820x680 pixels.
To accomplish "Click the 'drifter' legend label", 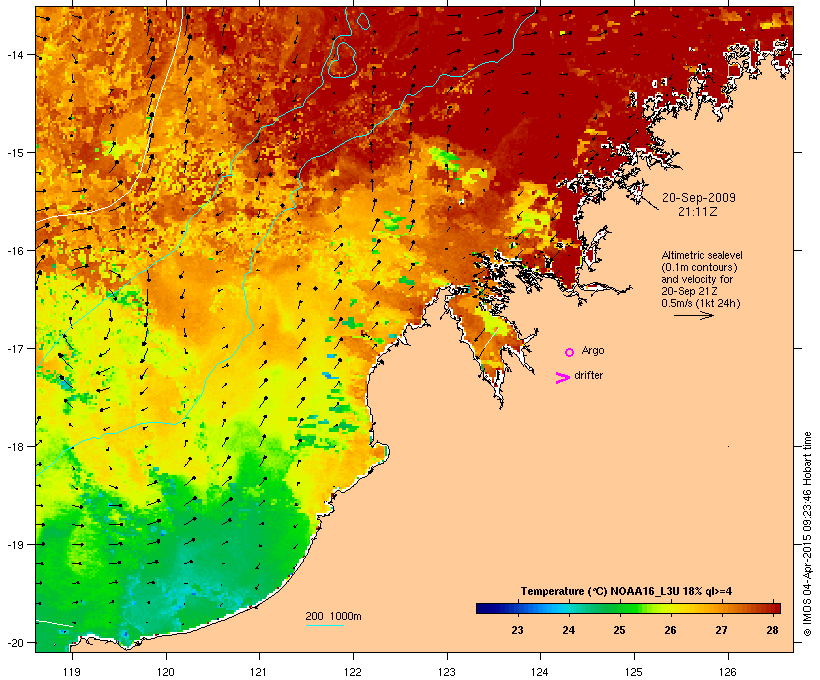I will point(588,376).
